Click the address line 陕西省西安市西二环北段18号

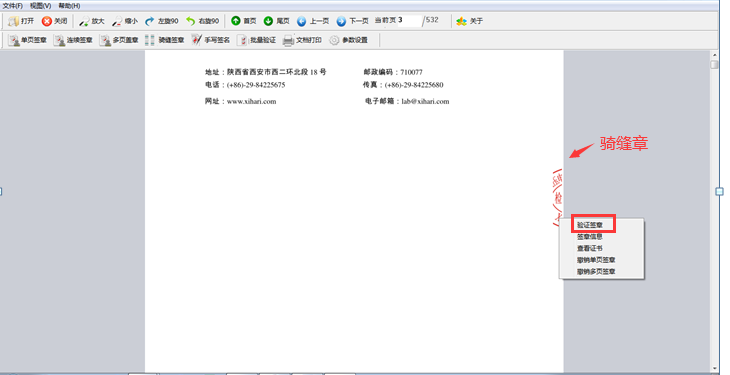pos(277,72)
